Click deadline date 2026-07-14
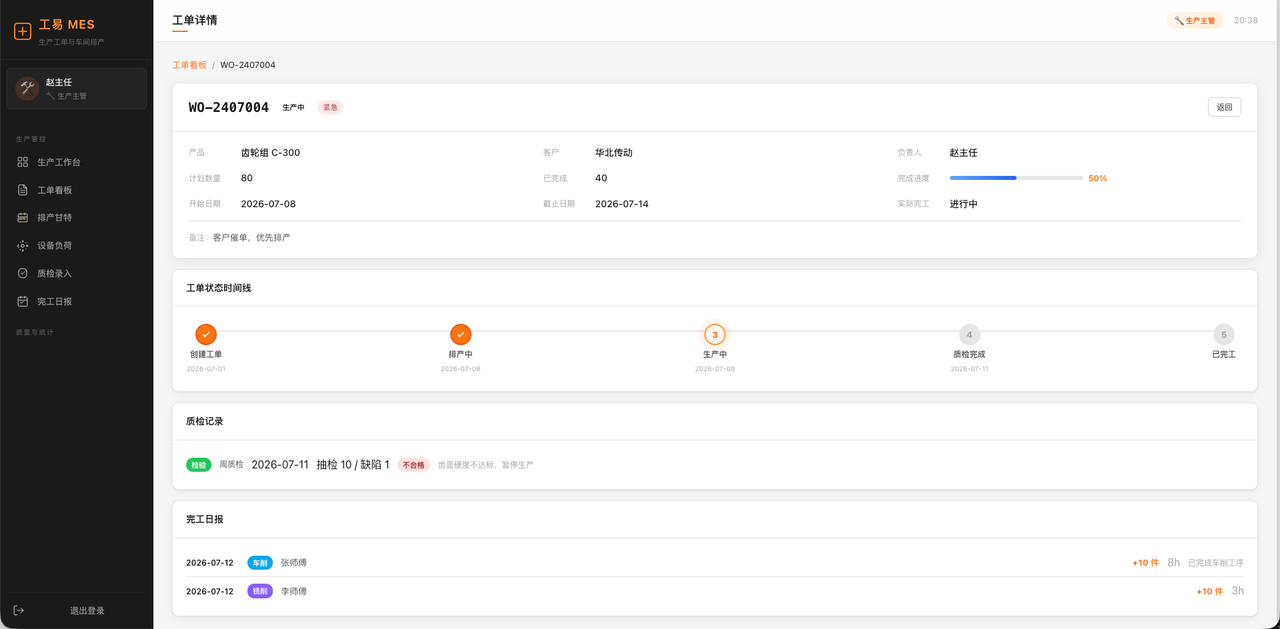 click(x=622, y=204)
